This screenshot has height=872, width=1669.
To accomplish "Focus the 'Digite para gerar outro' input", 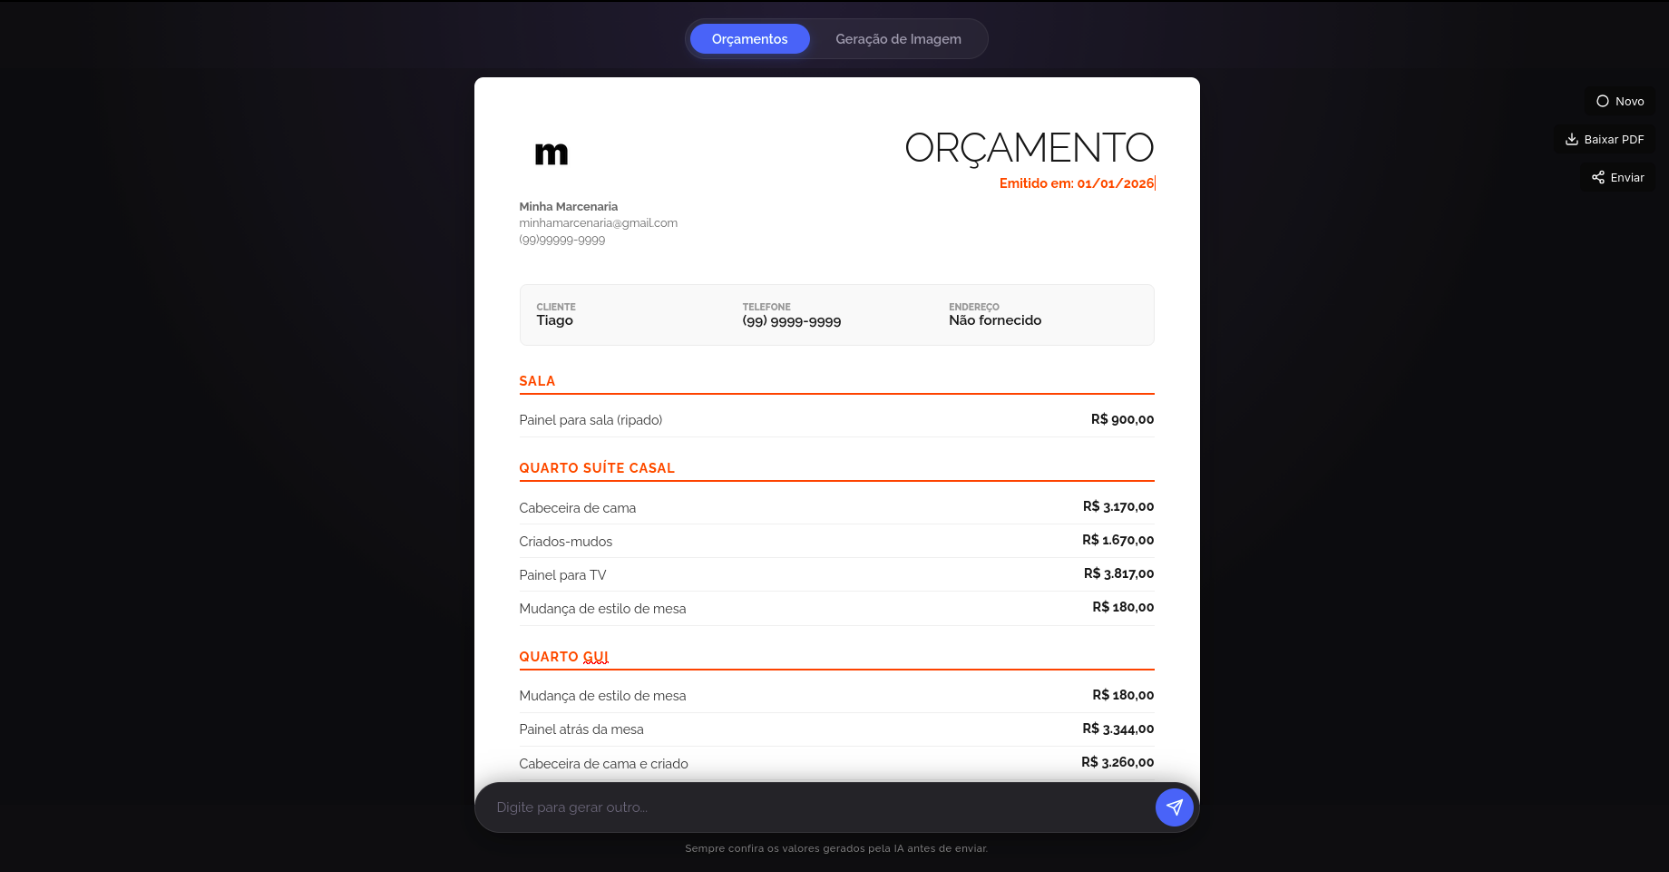I will (x=815, y=807).
